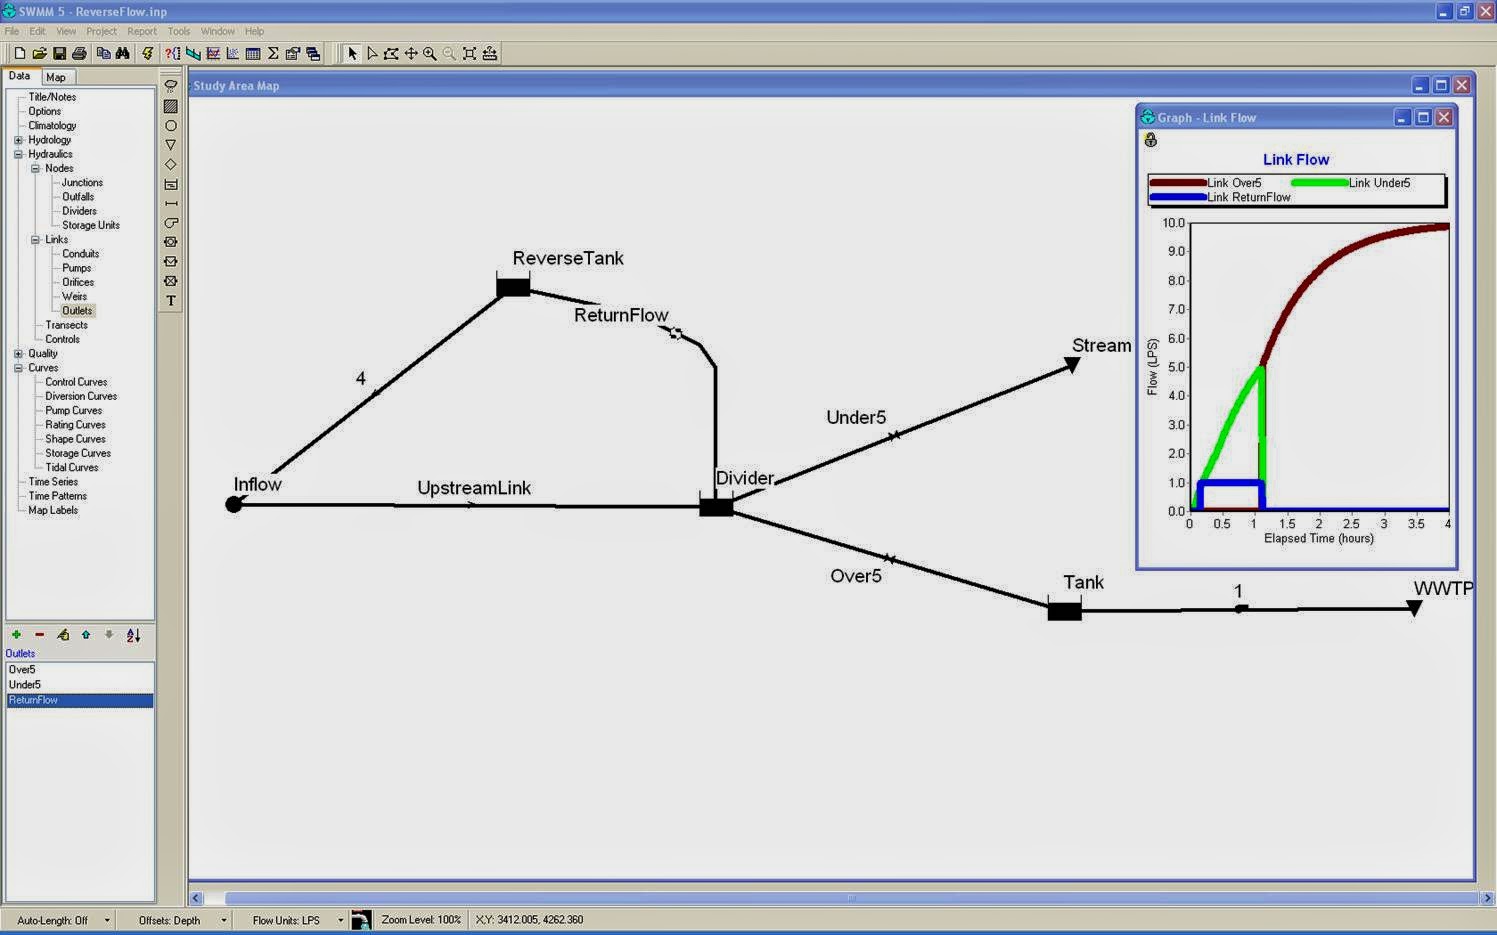Open the Project menu
This screenshot has width=1497, height=935.
tap(101, 31)
